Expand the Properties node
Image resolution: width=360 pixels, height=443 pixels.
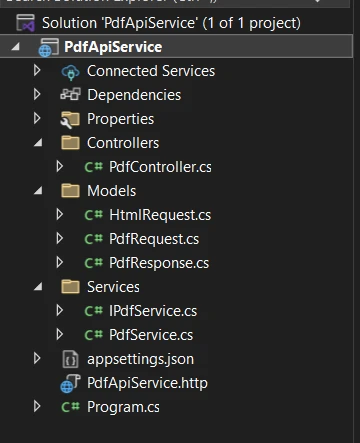(37, 119)
